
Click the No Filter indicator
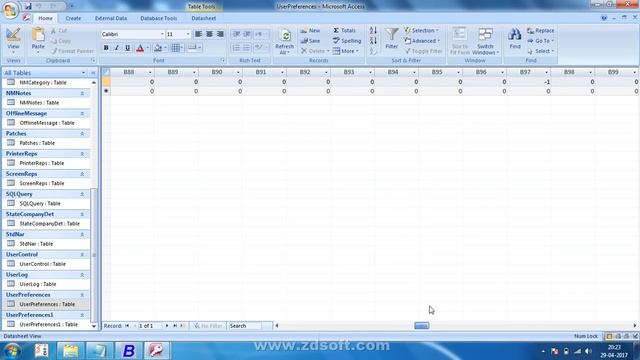(x=208, y=326)
